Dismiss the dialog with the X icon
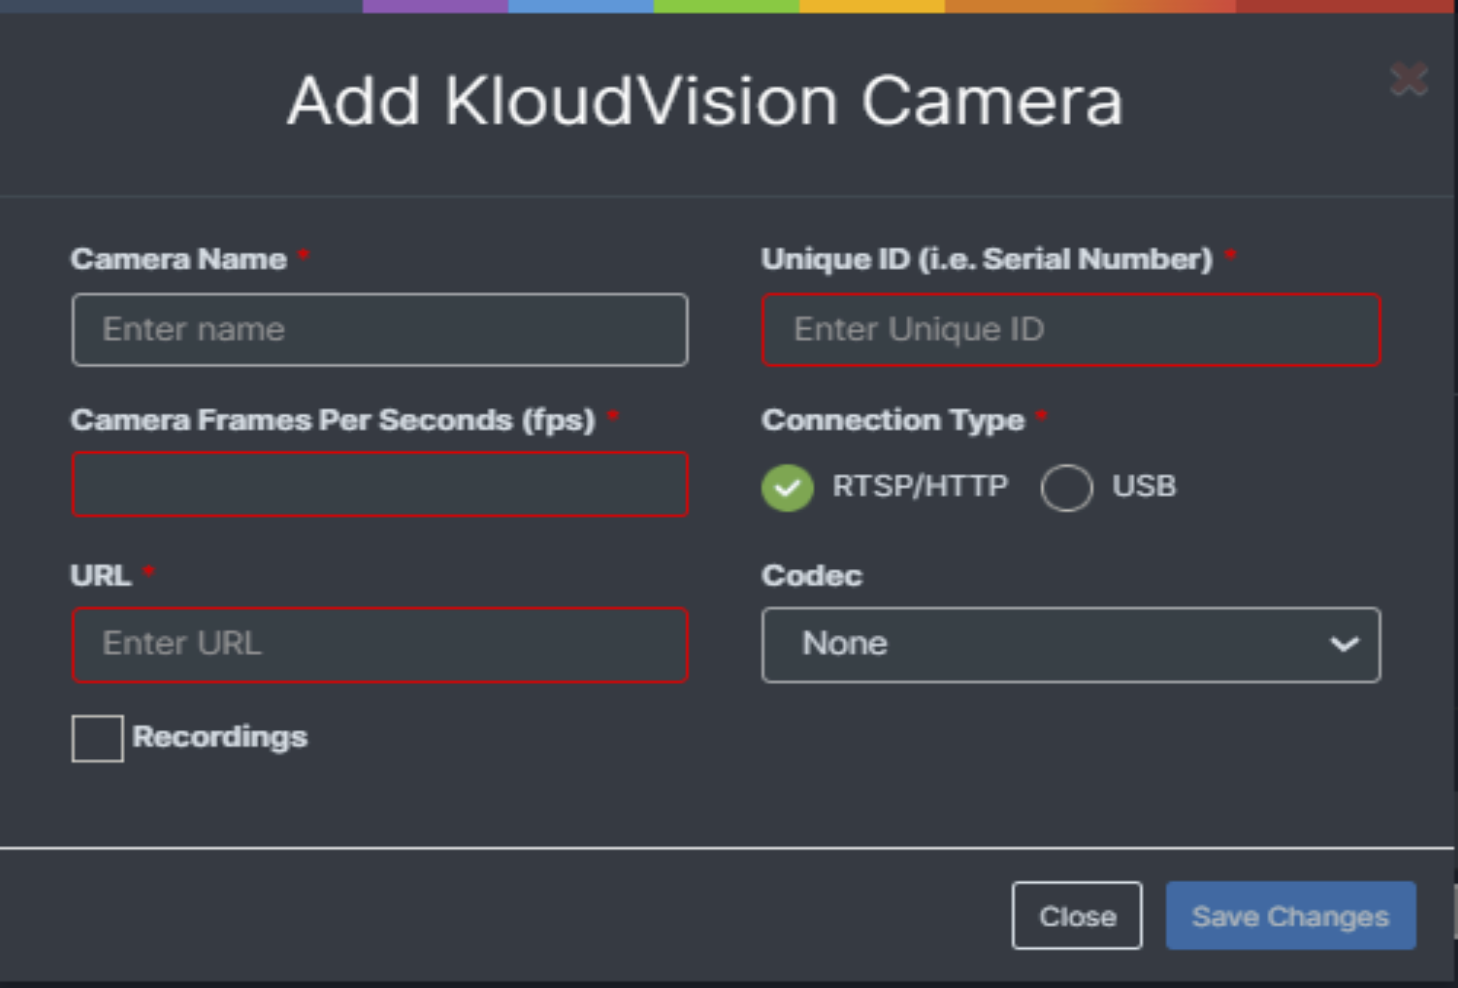This screenshot has height=988, width=1458. (1408, 79)
